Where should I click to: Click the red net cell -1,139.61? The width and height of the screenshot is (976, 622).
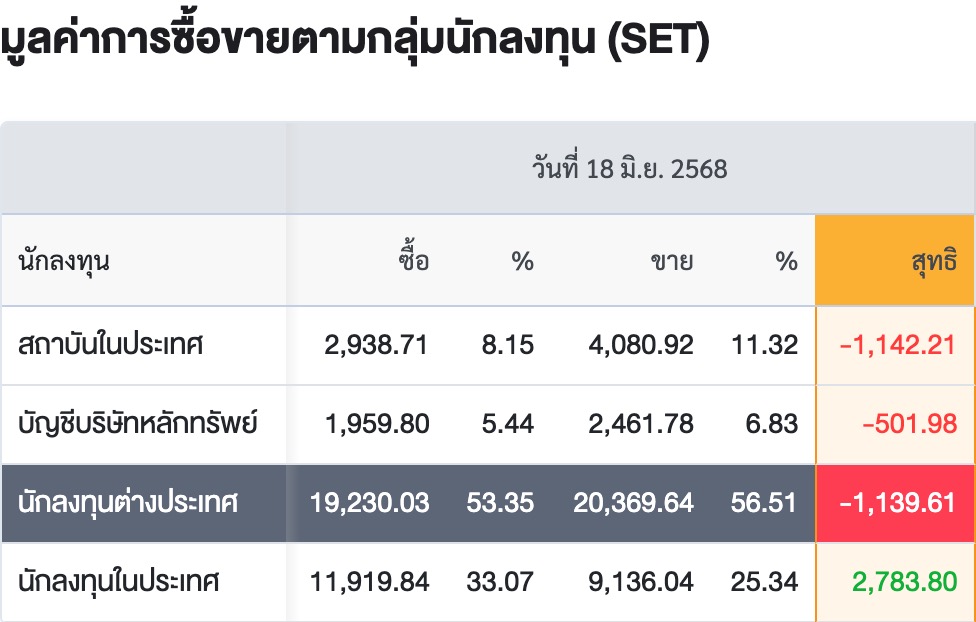pos(895,503)
